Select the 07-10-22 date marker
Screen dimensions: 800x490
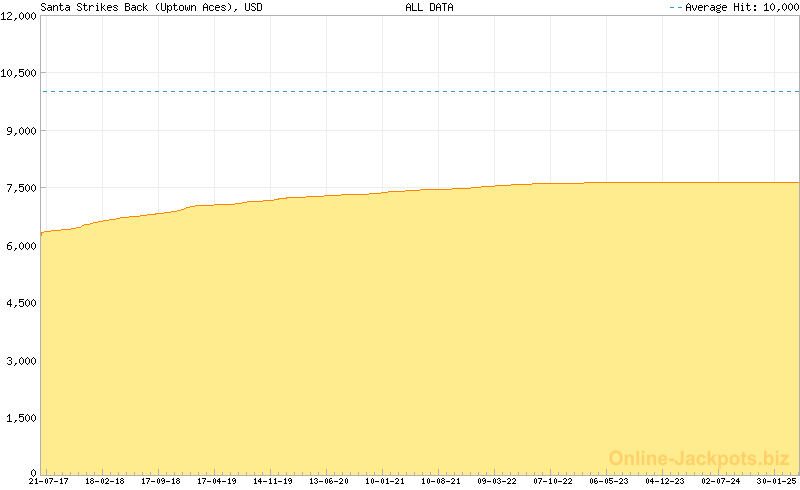click(x=553, y=481)
